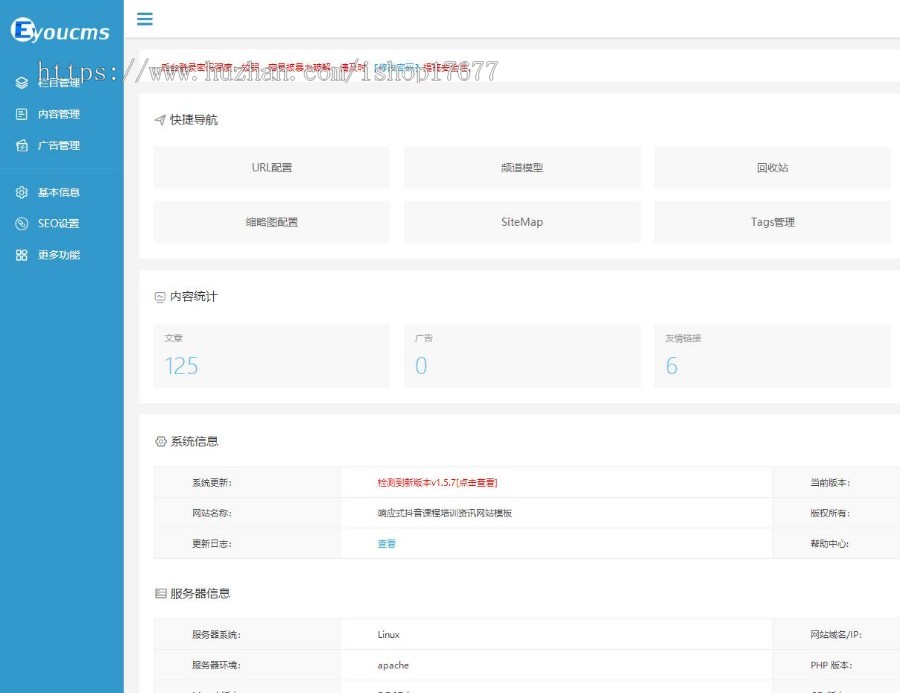The height and width of the screenshot is (693, 900).
Task: Toggle the hamburger sidebar menu icon
Action: tap(145, 19)
